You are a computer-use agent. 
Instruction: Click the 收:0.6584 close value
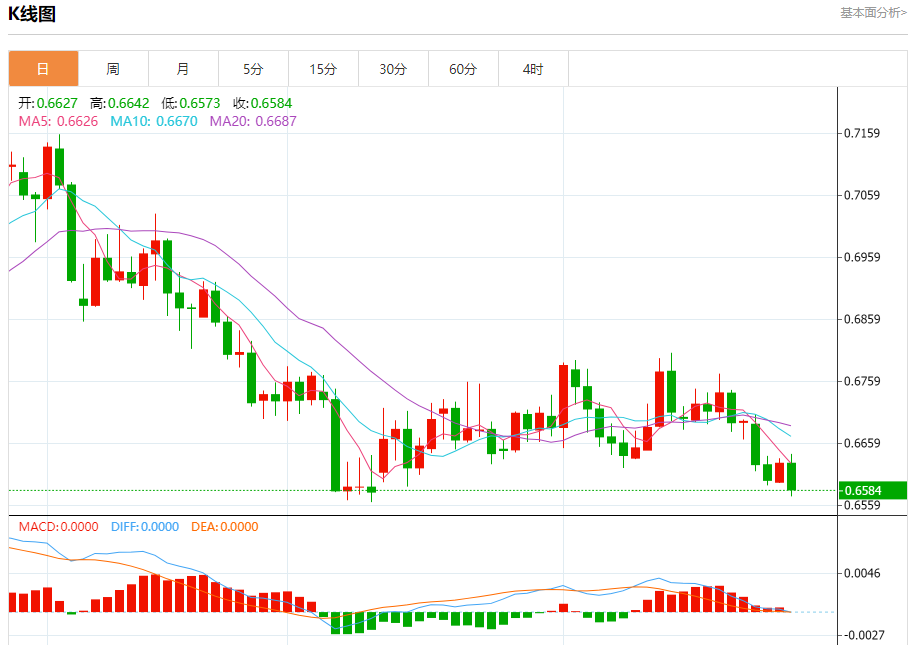pyautogui.click(x=262, y=103)
